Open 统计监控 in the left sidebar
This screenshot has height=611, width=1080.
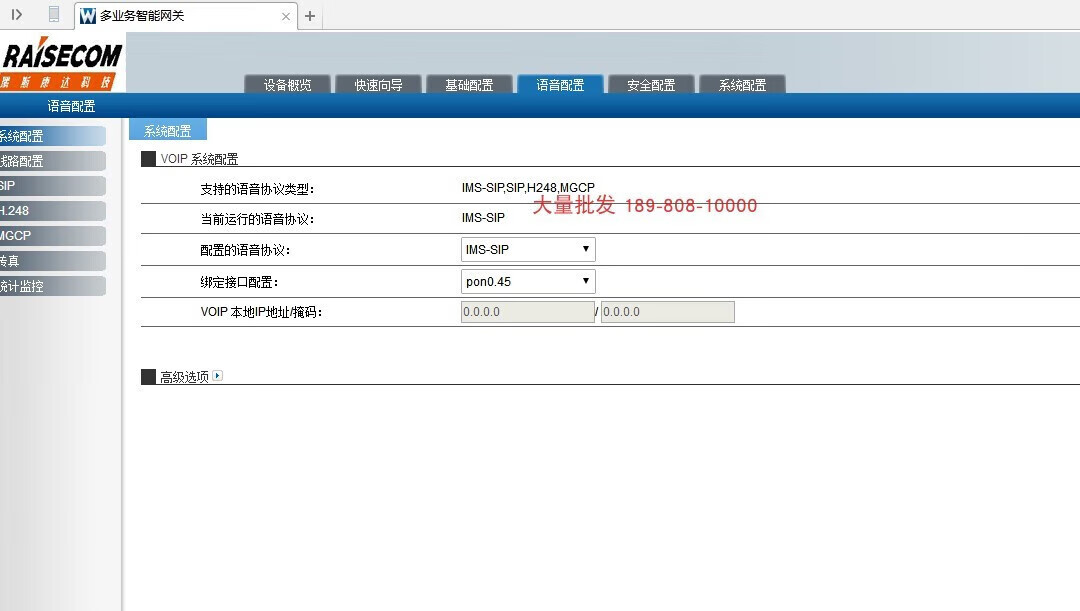(x=50, y=286)
